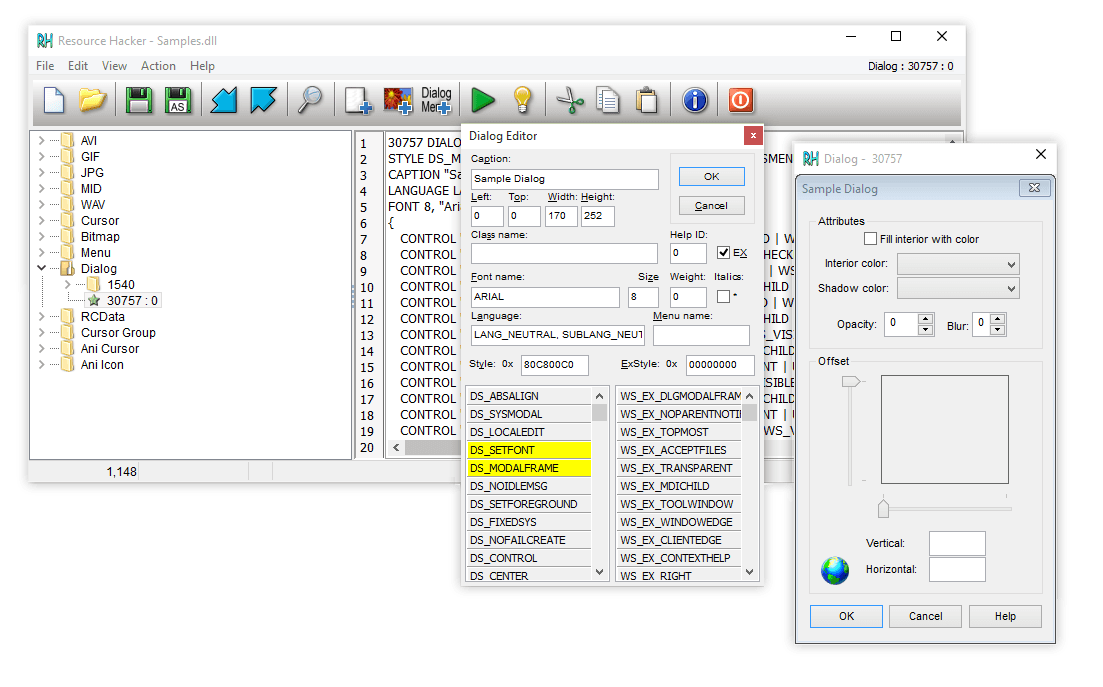Decrease the Blur spinner value
Image resolution: width=1103 pixels, height=687 pixels.
point(997,330)
